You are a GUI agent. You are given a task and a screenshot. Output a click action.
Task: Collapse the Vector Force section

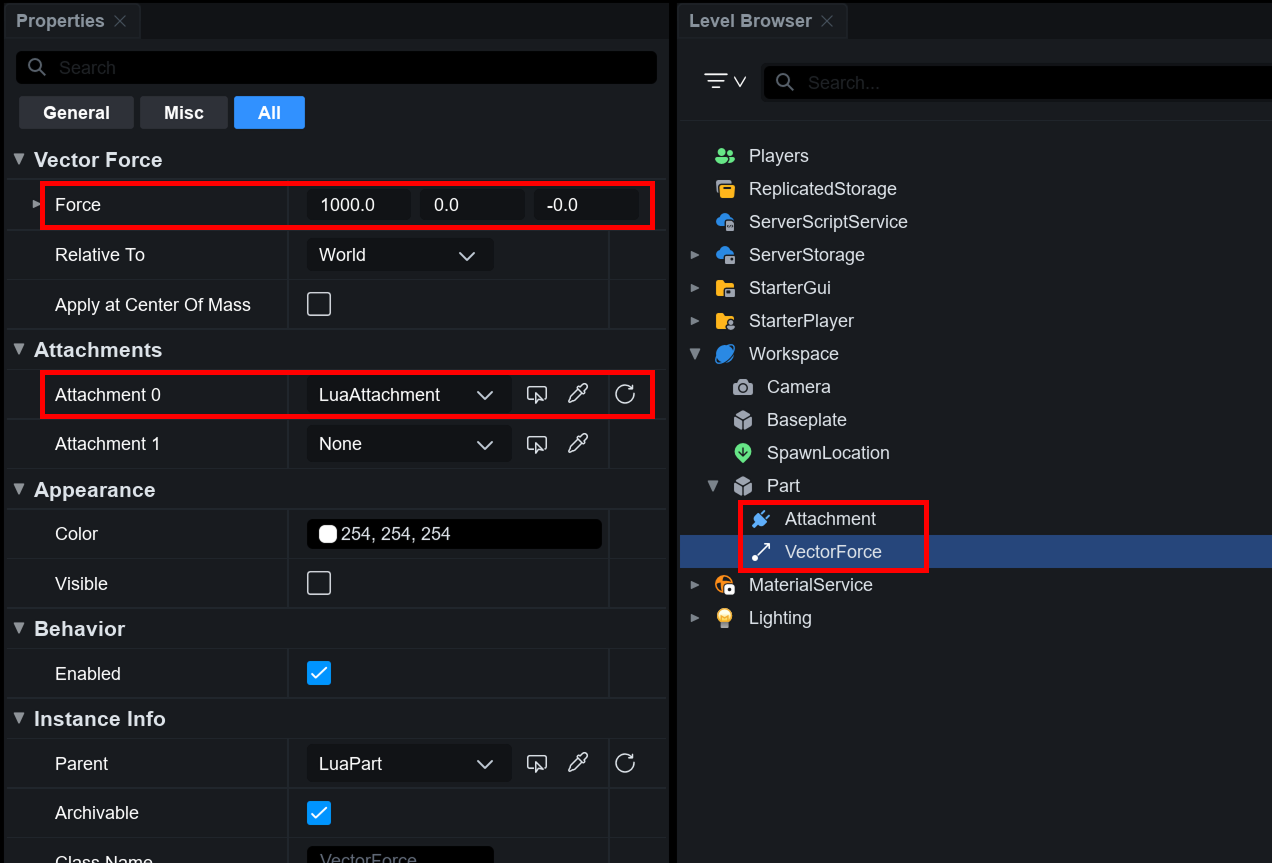(x=19, y=160)
